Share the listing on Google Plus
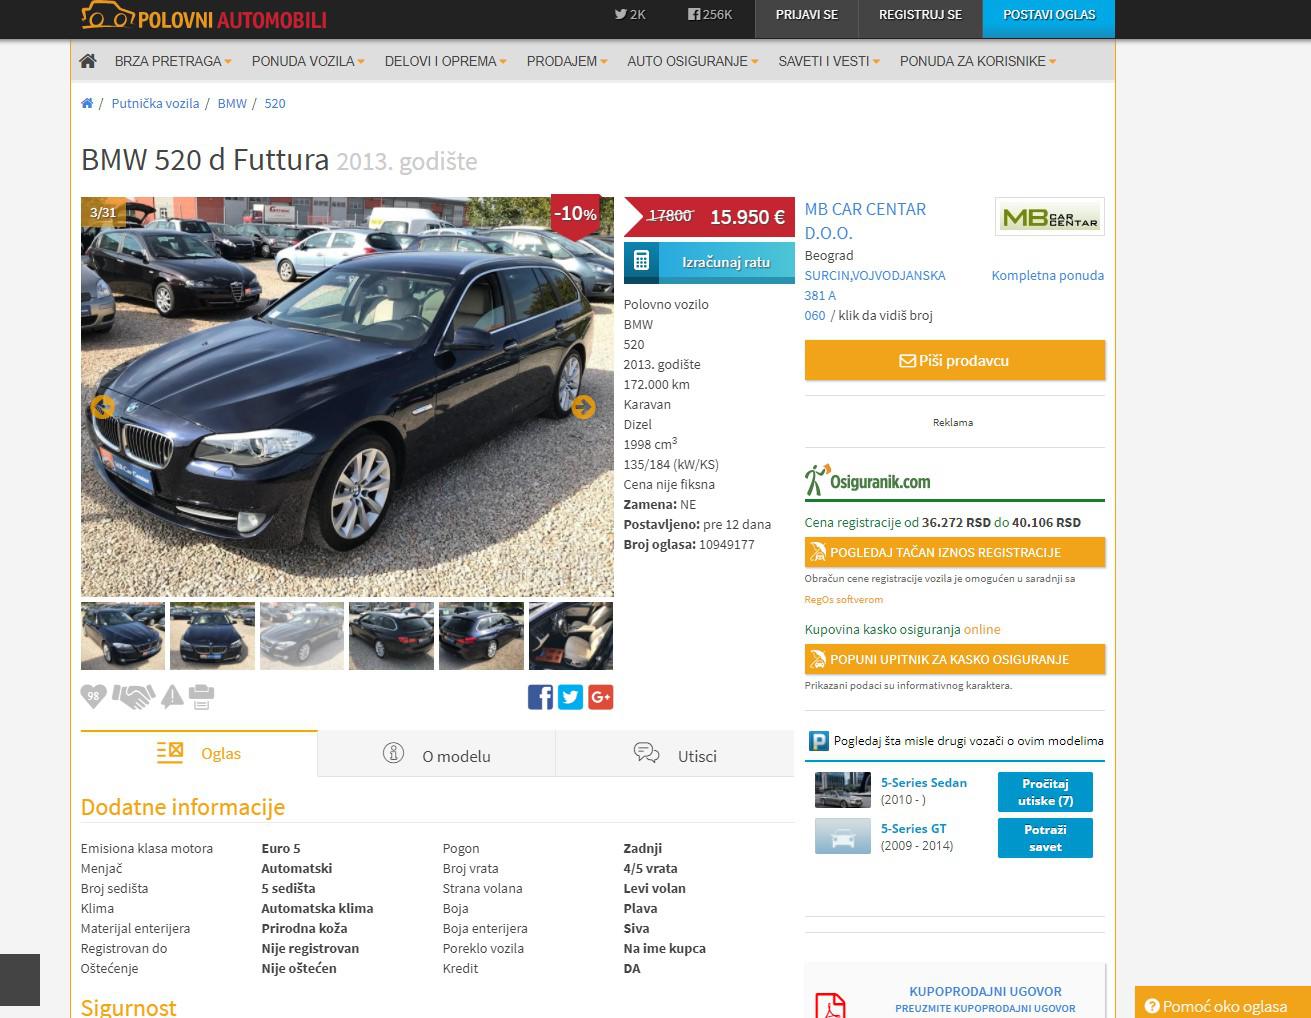The width and height of the screenshot is (1311, 1018). click(600, 697)
